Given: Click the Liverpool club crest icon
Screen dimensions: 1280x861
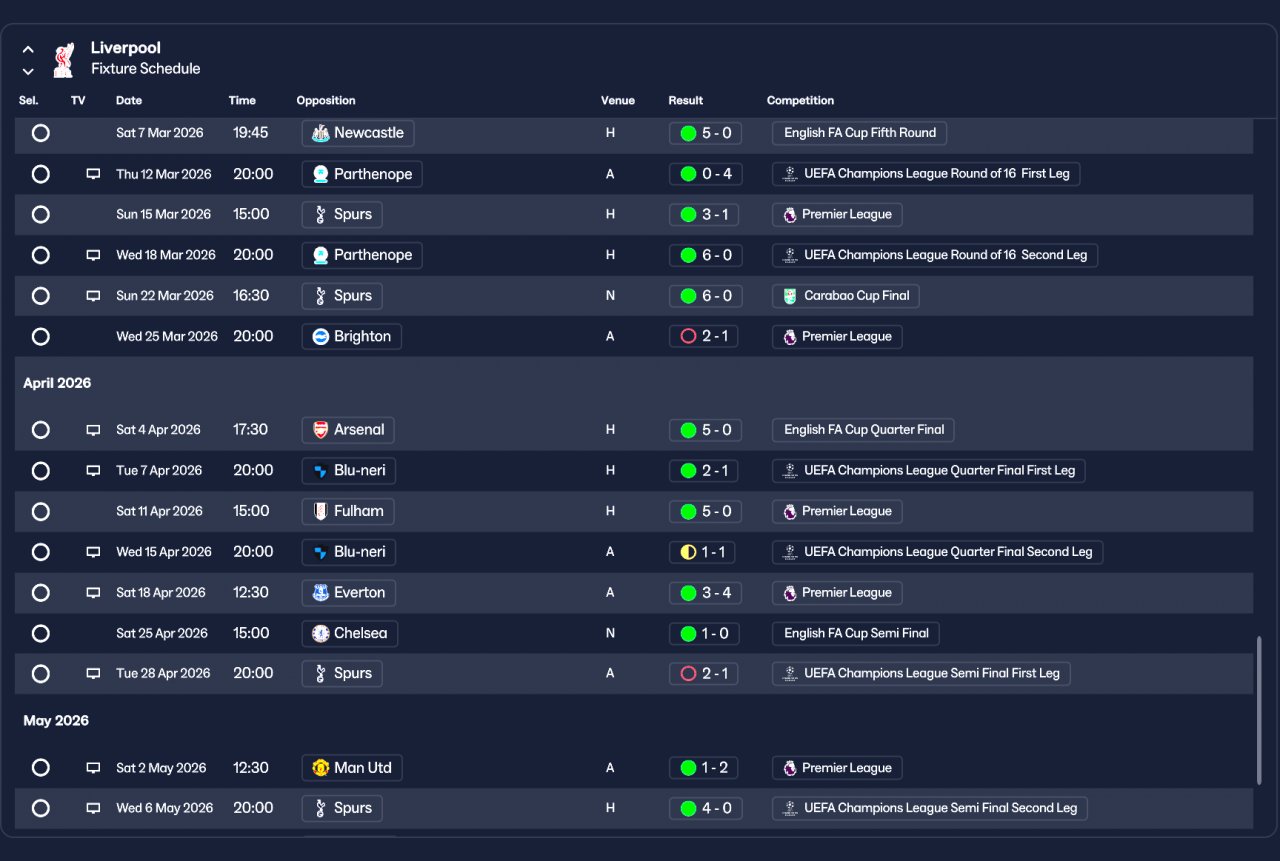Looking at the screenshot, I should pos(63,59).
